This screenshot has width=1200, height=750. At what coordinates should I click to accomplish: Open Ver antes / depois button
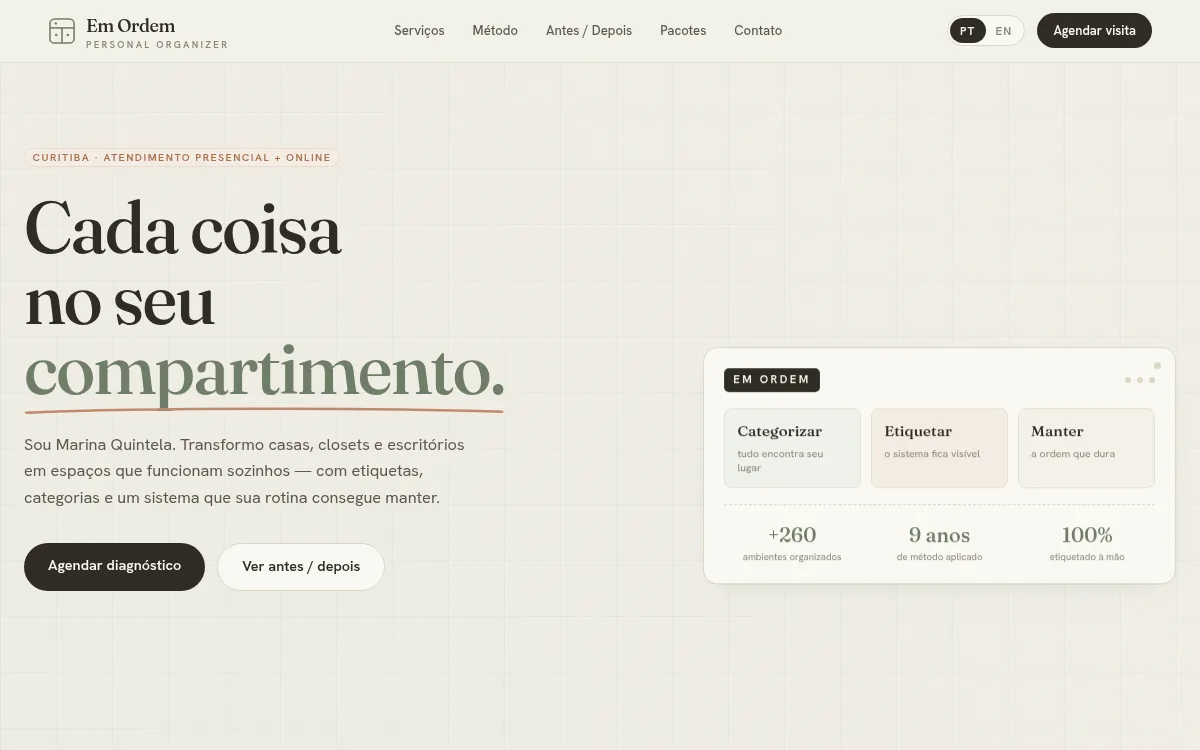pos(301,566)
